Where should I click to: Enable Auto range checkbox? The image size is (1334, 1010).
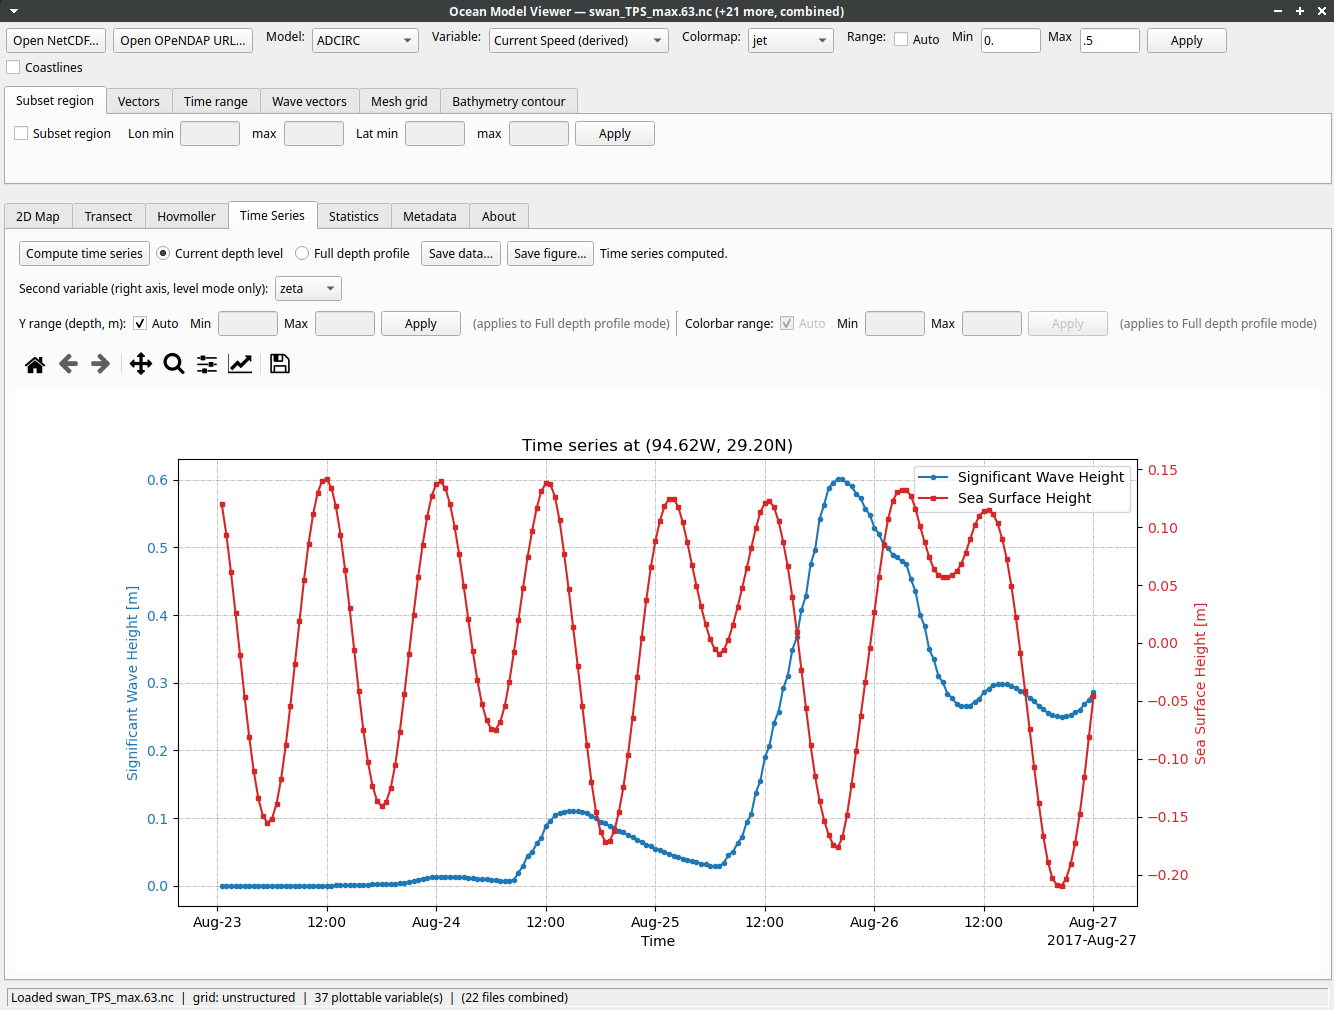pyautogui.click(x=901, y=40)
